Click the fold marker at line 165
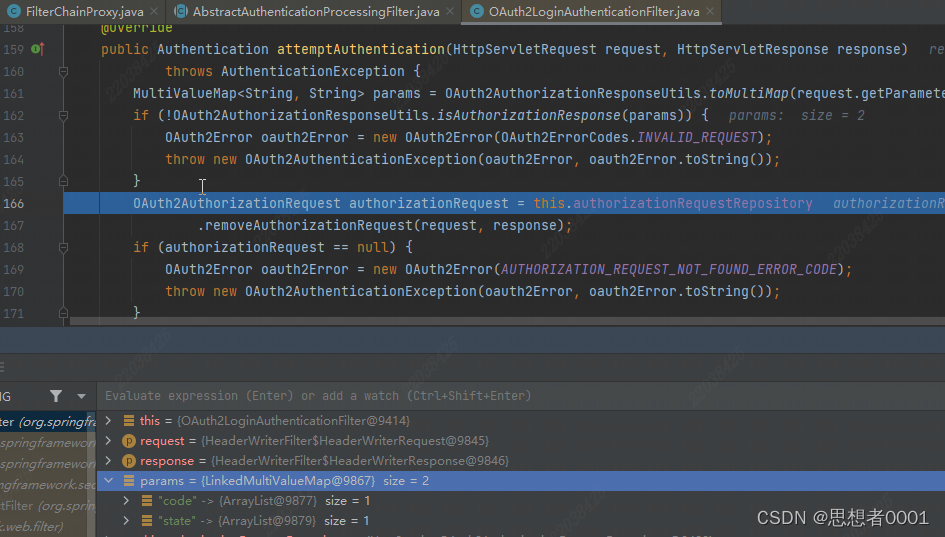Screen dimensions: 945x537 (64, 181)
